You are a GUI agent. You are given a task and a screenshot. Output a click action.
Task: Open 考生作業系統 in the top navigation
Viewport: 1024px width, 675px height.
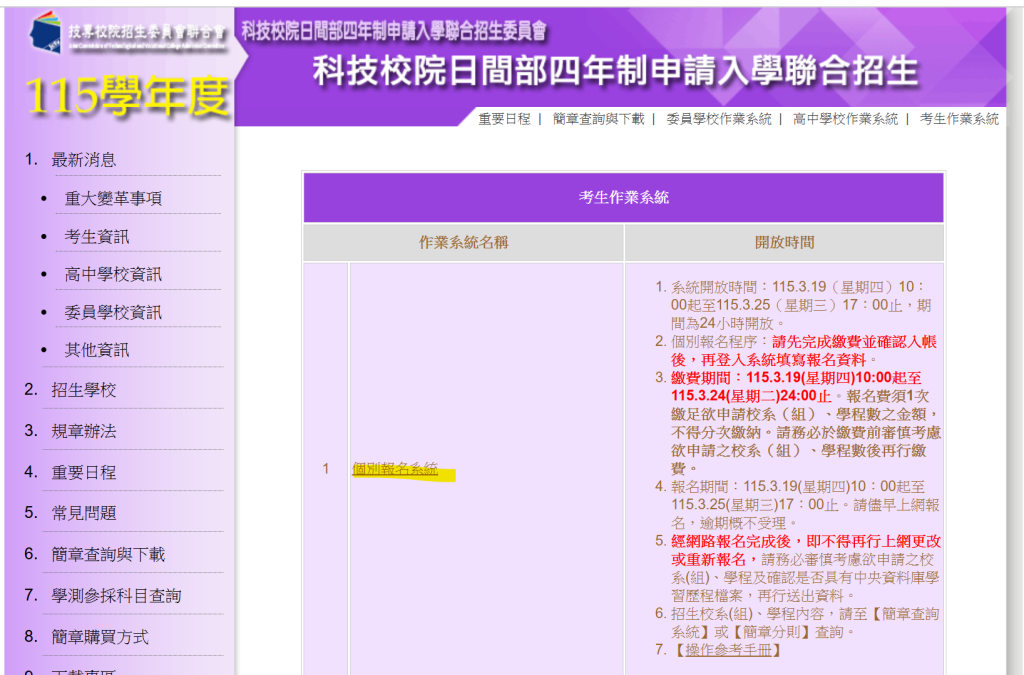coord(959,119)
